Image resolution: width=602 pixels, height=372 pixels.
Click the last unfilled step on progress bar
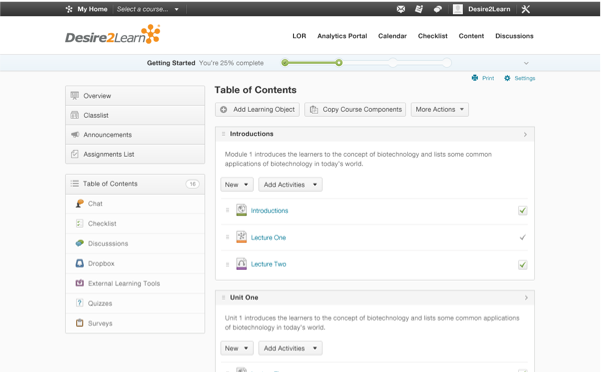[x=446, y=63]
